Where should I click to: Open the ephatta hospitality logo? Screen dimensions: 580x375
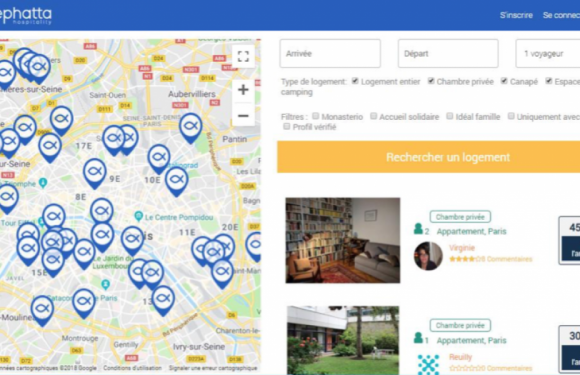(25, 16)
